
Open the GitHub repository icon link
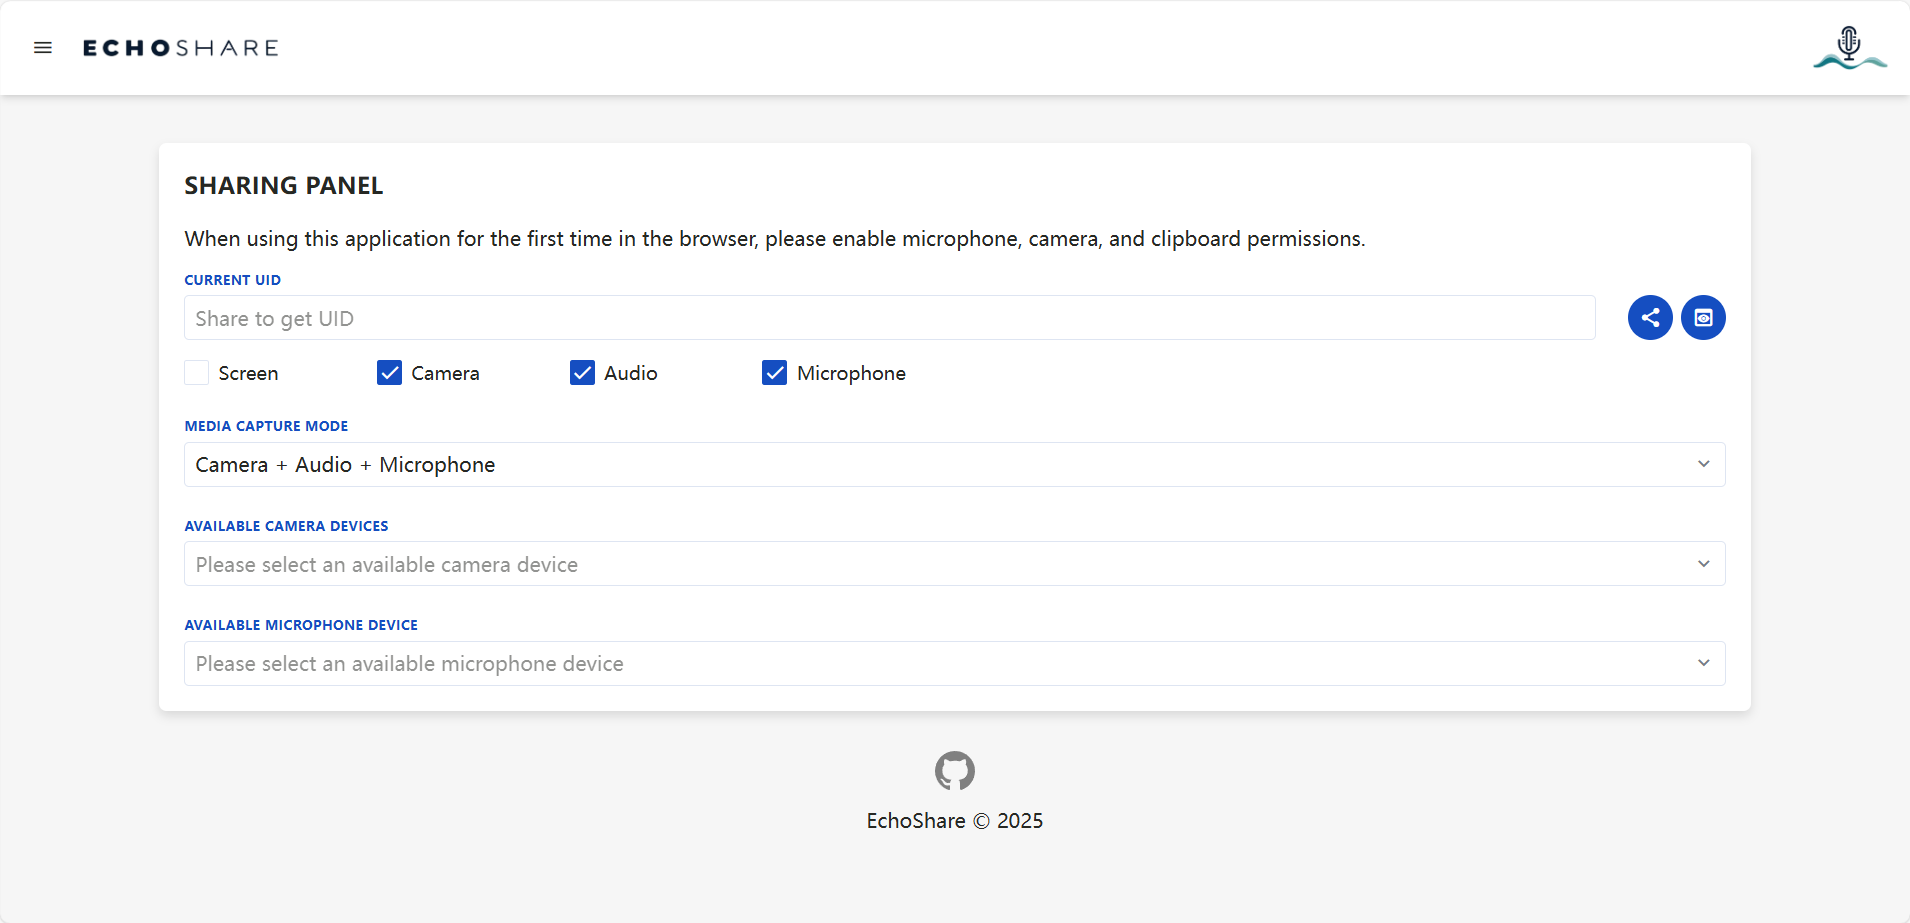pos(955,771)
